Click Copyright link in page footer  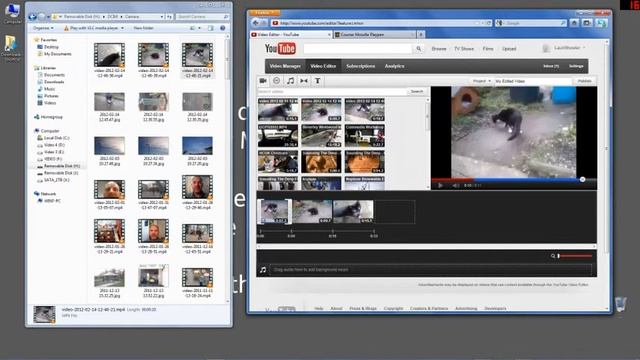(x=393, y=309)
